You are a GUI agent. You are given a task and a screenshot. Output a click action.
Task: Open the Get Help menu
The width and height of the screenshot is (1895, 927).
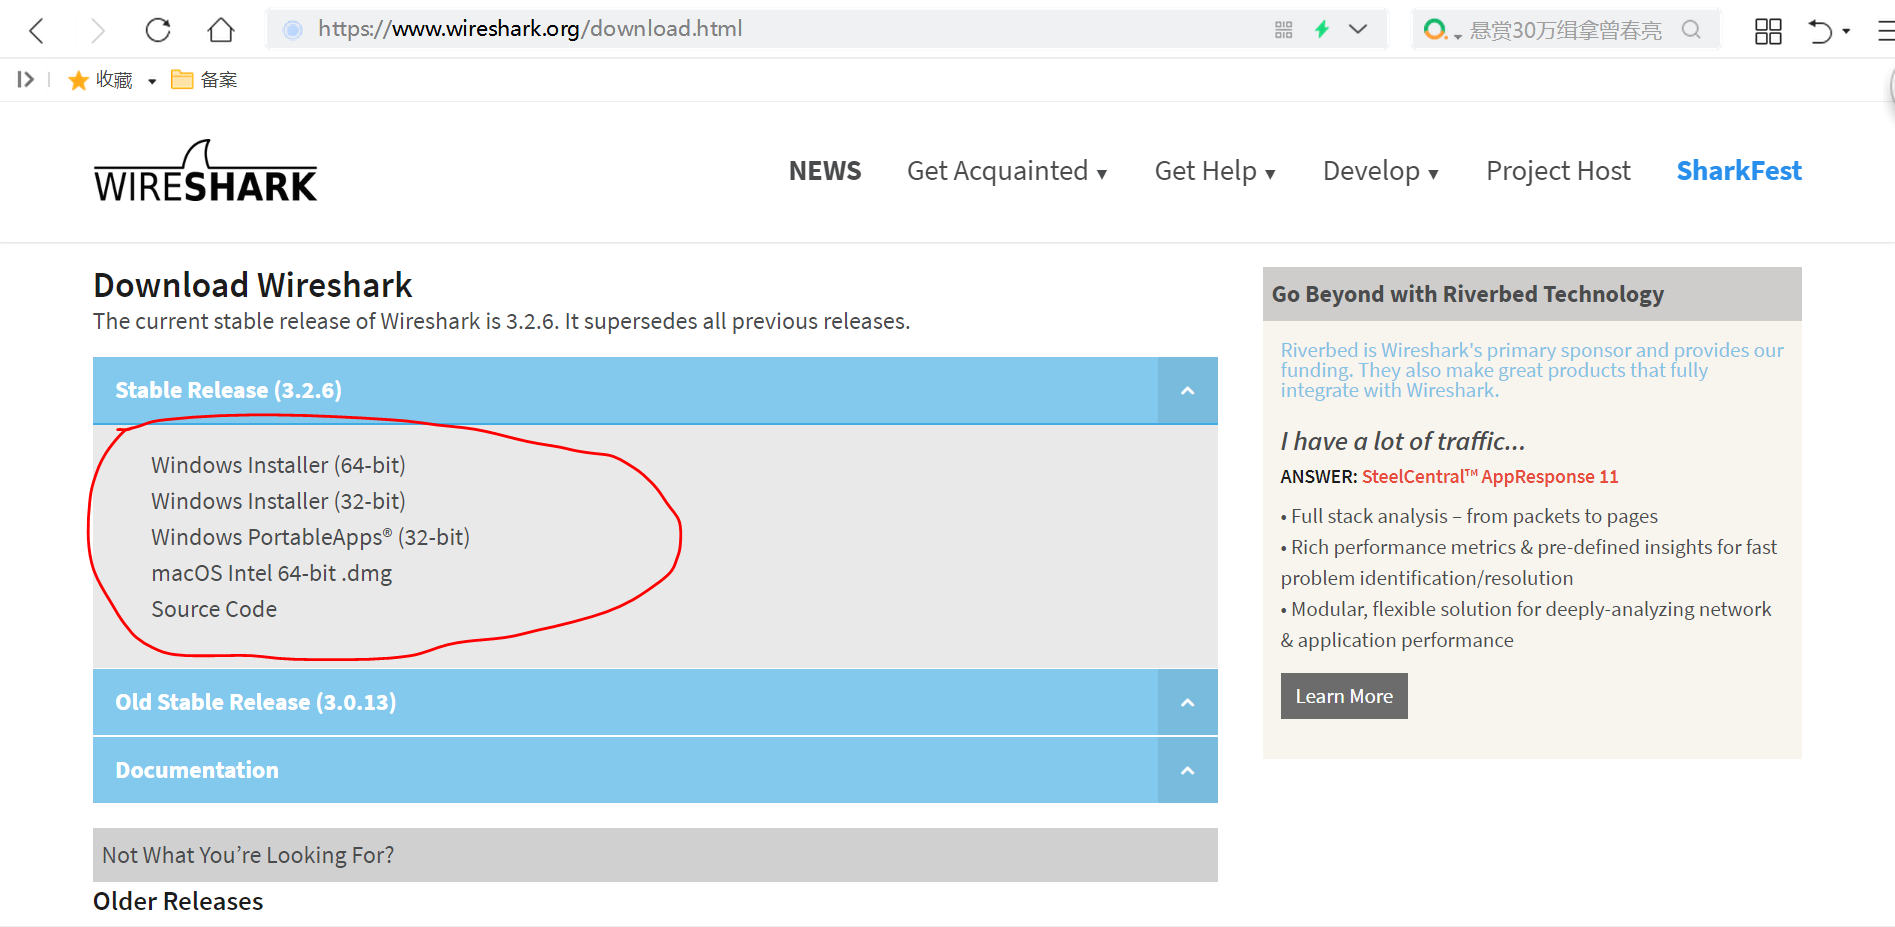point(1215,171)
